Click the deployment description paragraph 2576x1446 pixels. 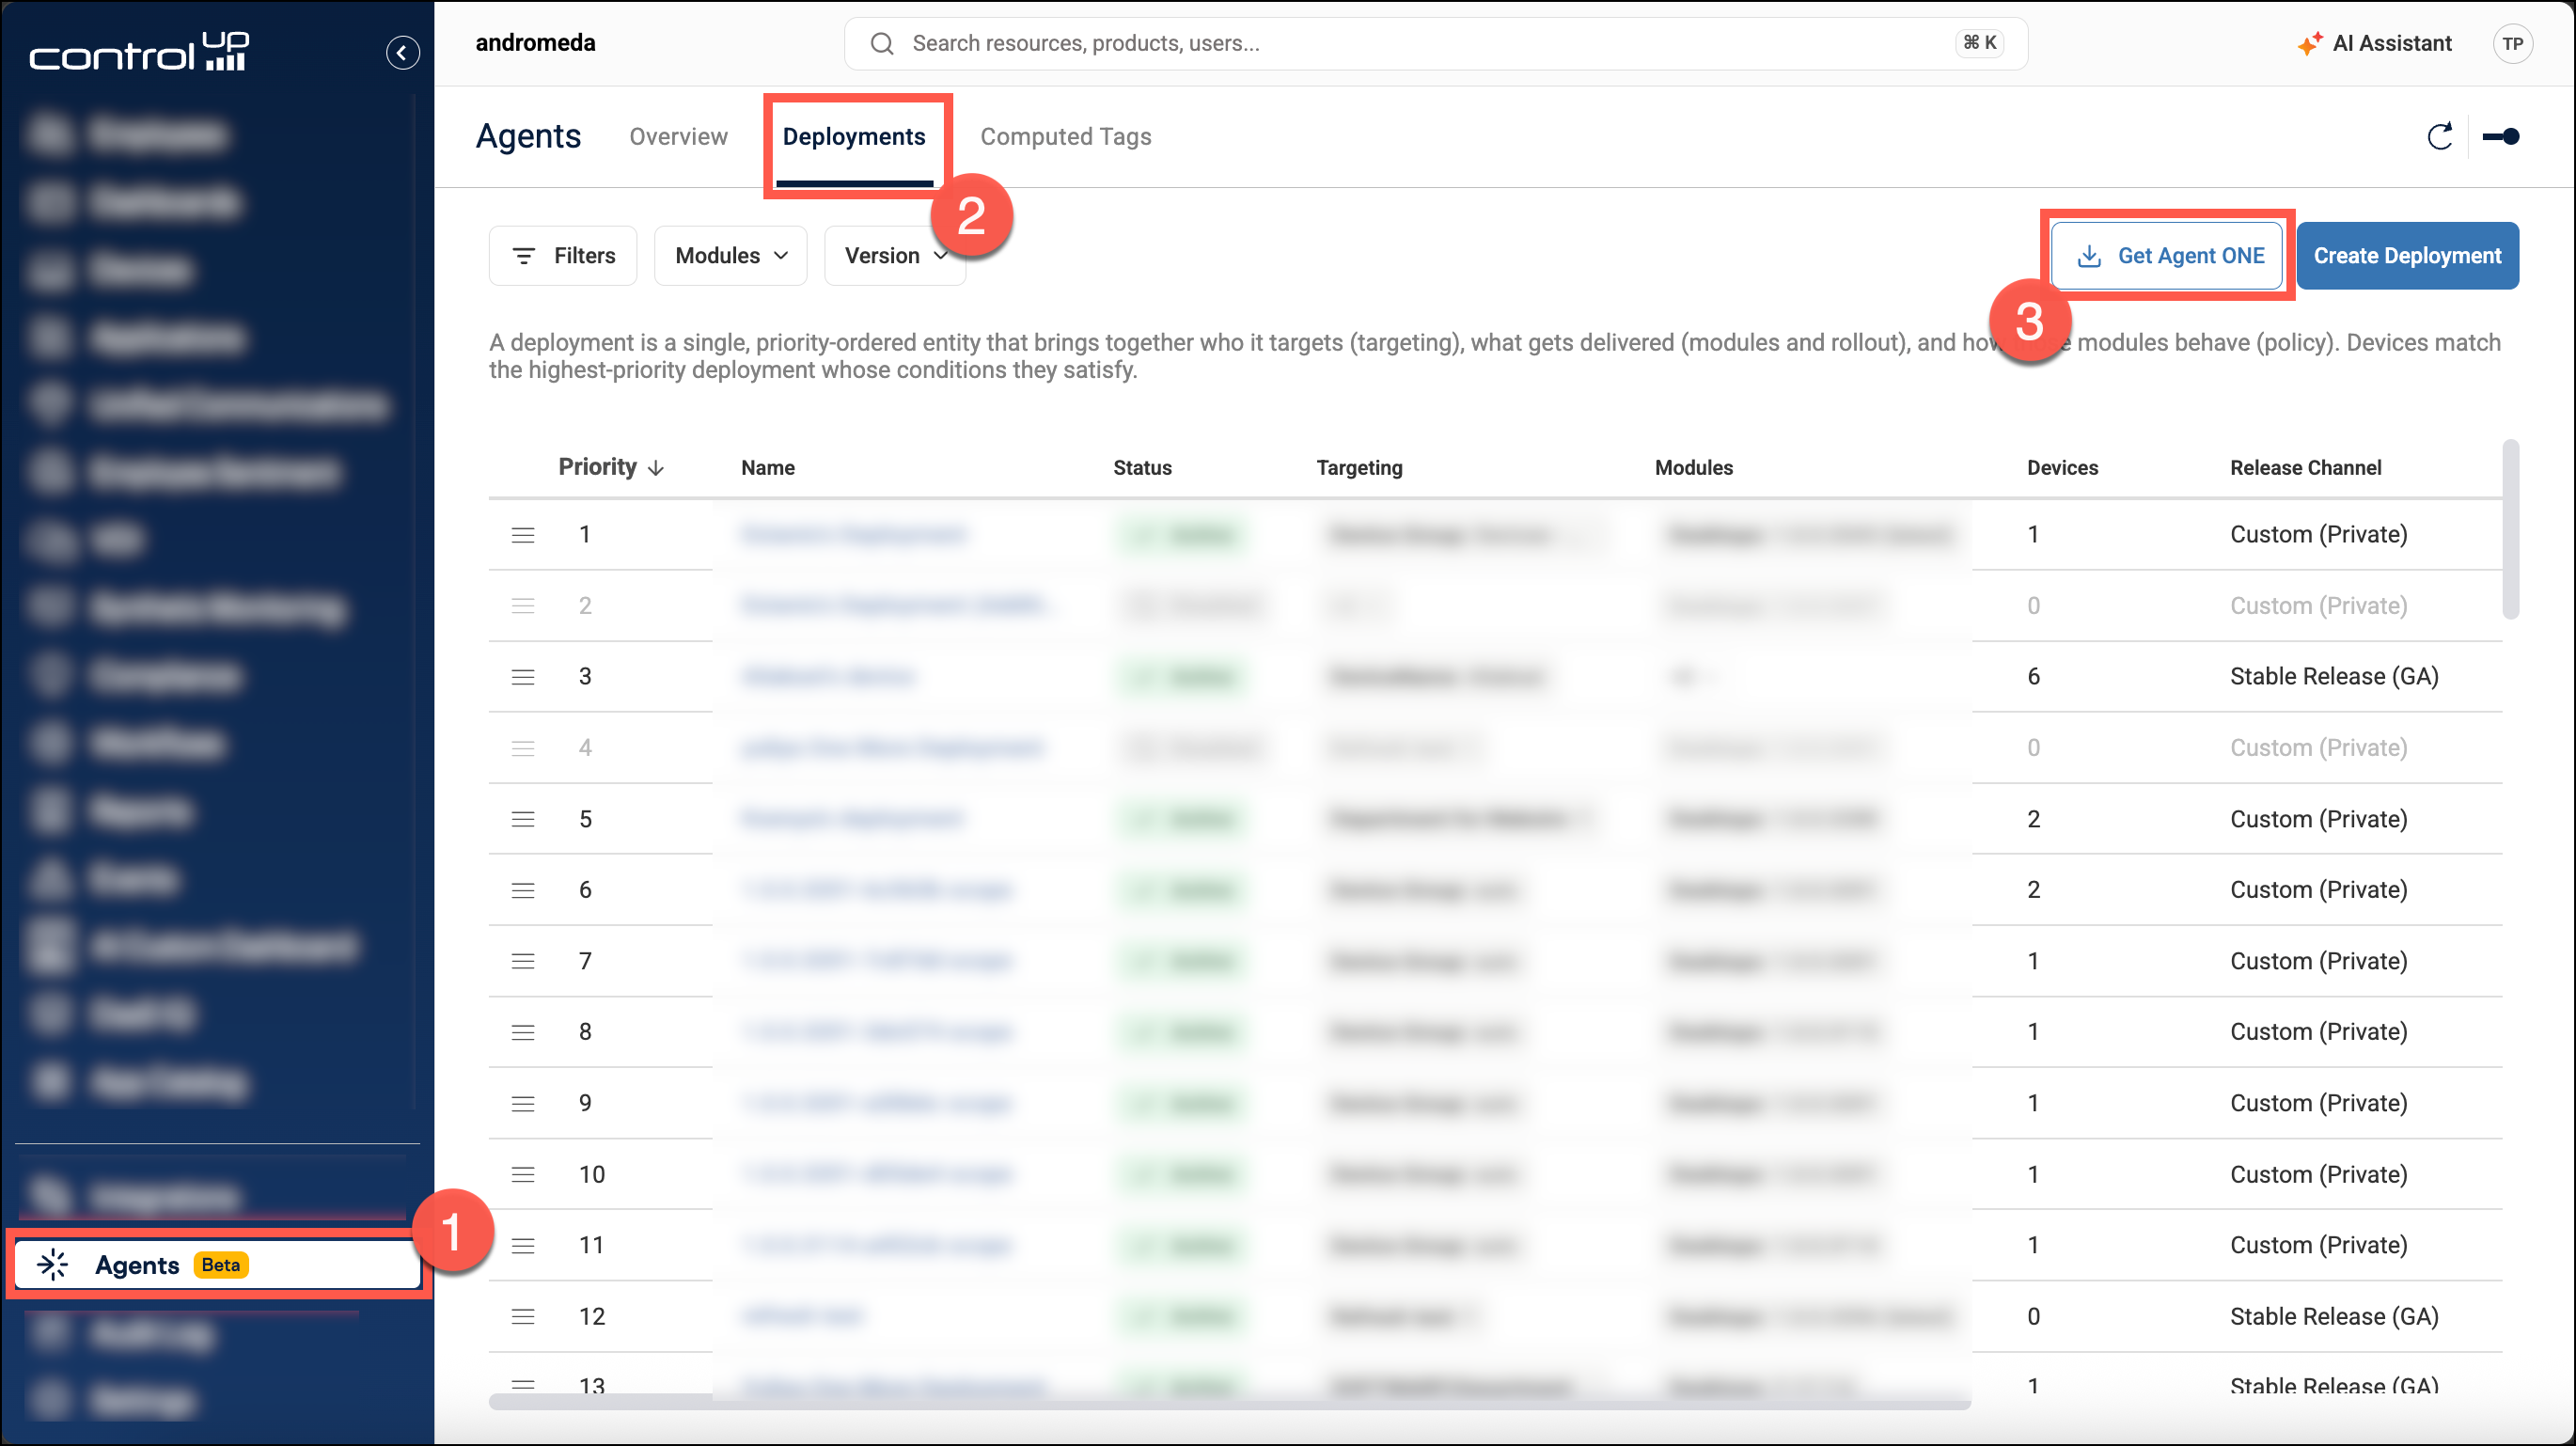(1494, 356)
